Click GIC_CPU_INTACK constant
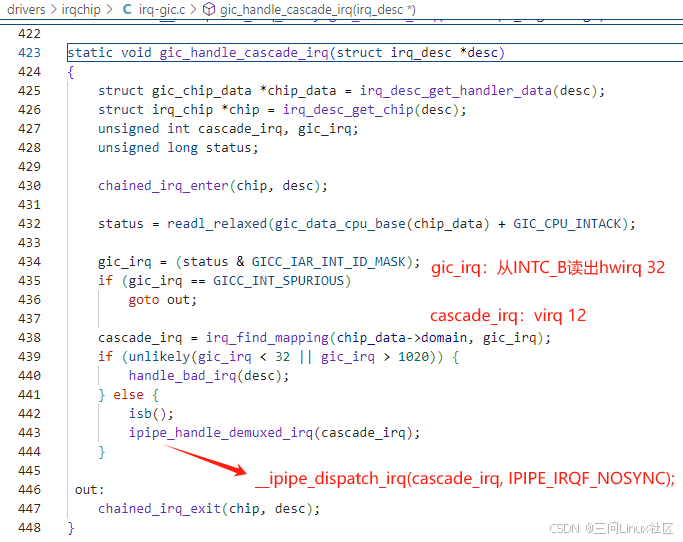The width and height of the screenshot is (683, 542). coord(567,224)
